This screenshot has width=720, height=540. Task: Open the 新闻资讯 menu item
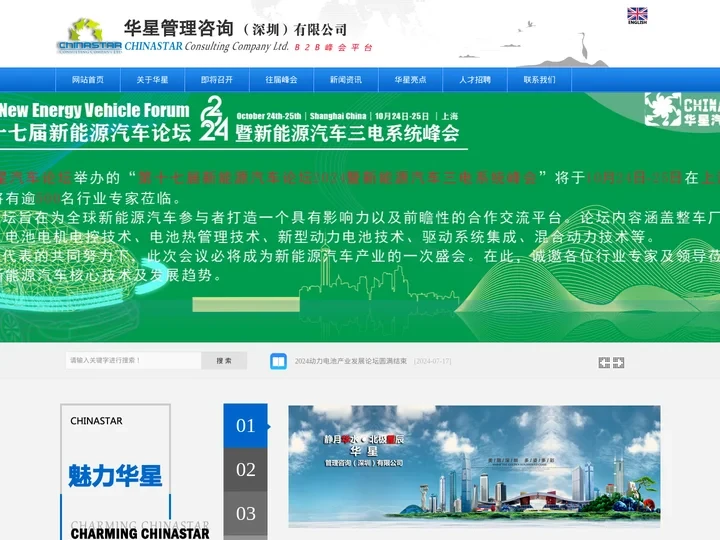click(346, 80)
